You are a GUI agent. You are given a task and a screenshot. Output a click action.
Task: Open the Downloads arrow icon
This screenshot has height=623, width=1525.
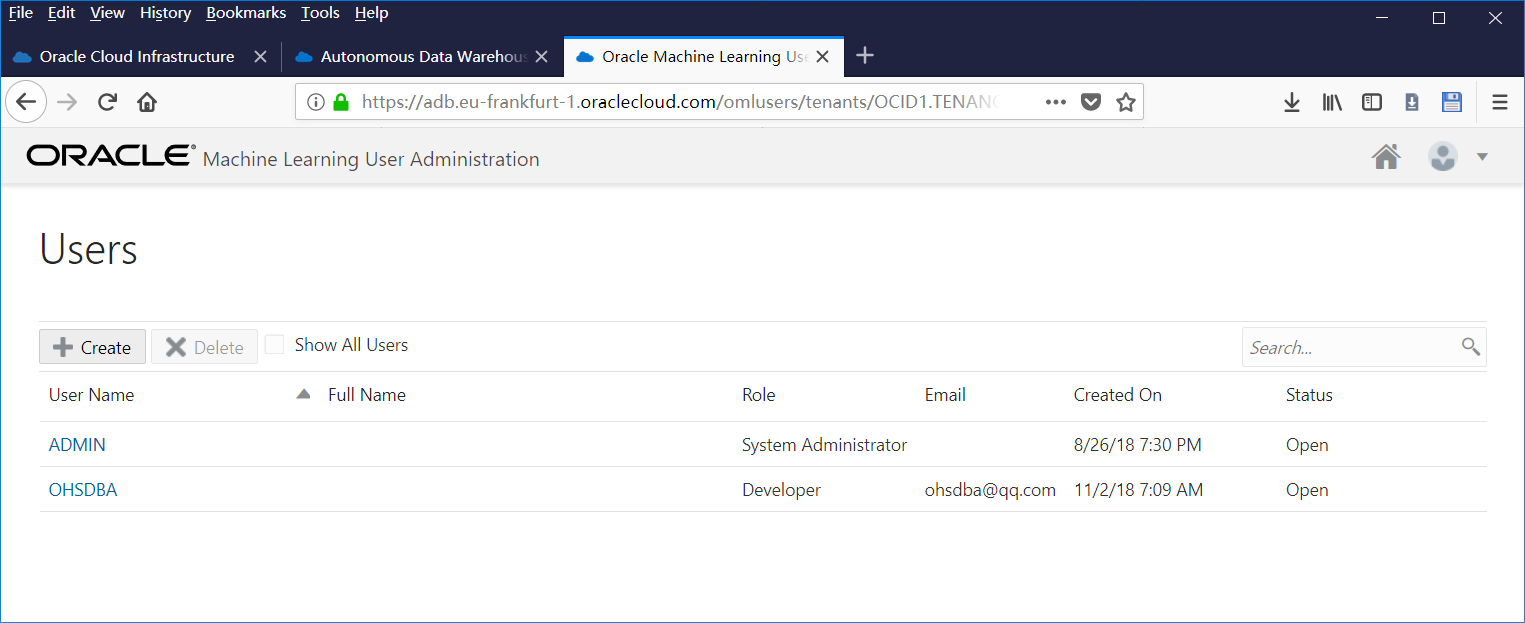[x=1292, y=102]
